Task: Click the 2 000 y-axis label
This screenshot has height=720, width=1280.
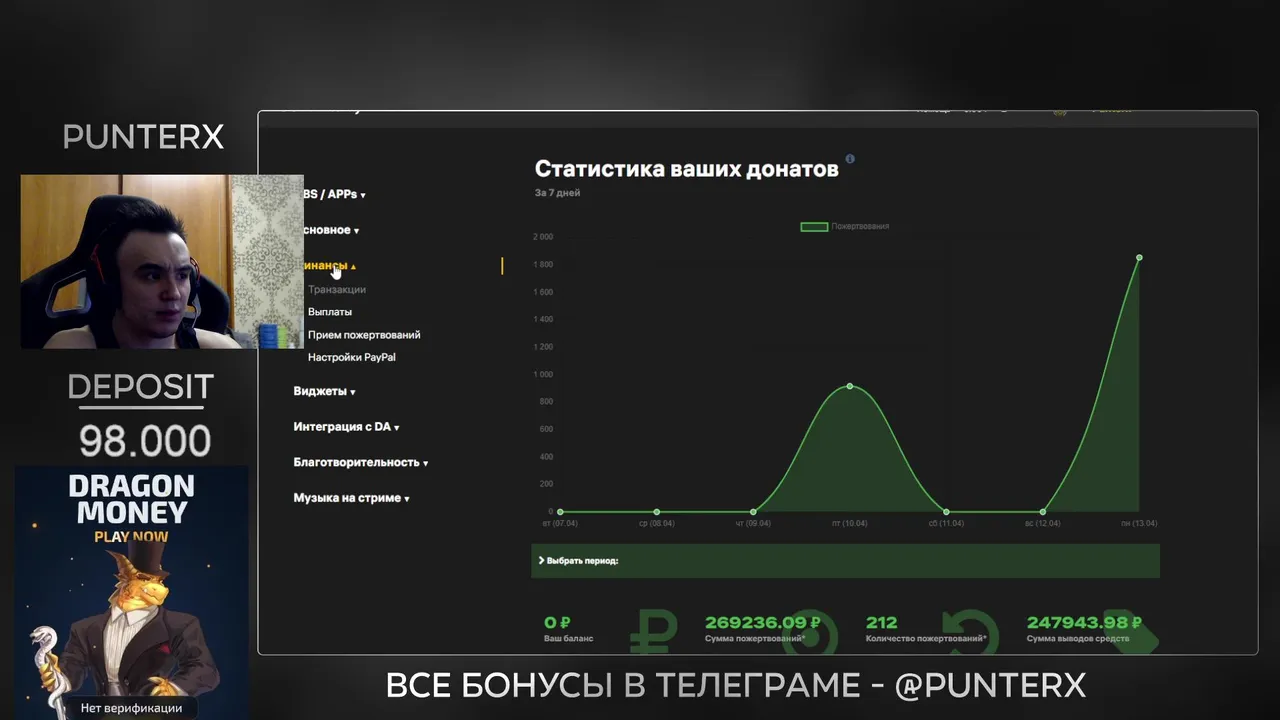Action: pyautogui.click(x=543, y=237)
